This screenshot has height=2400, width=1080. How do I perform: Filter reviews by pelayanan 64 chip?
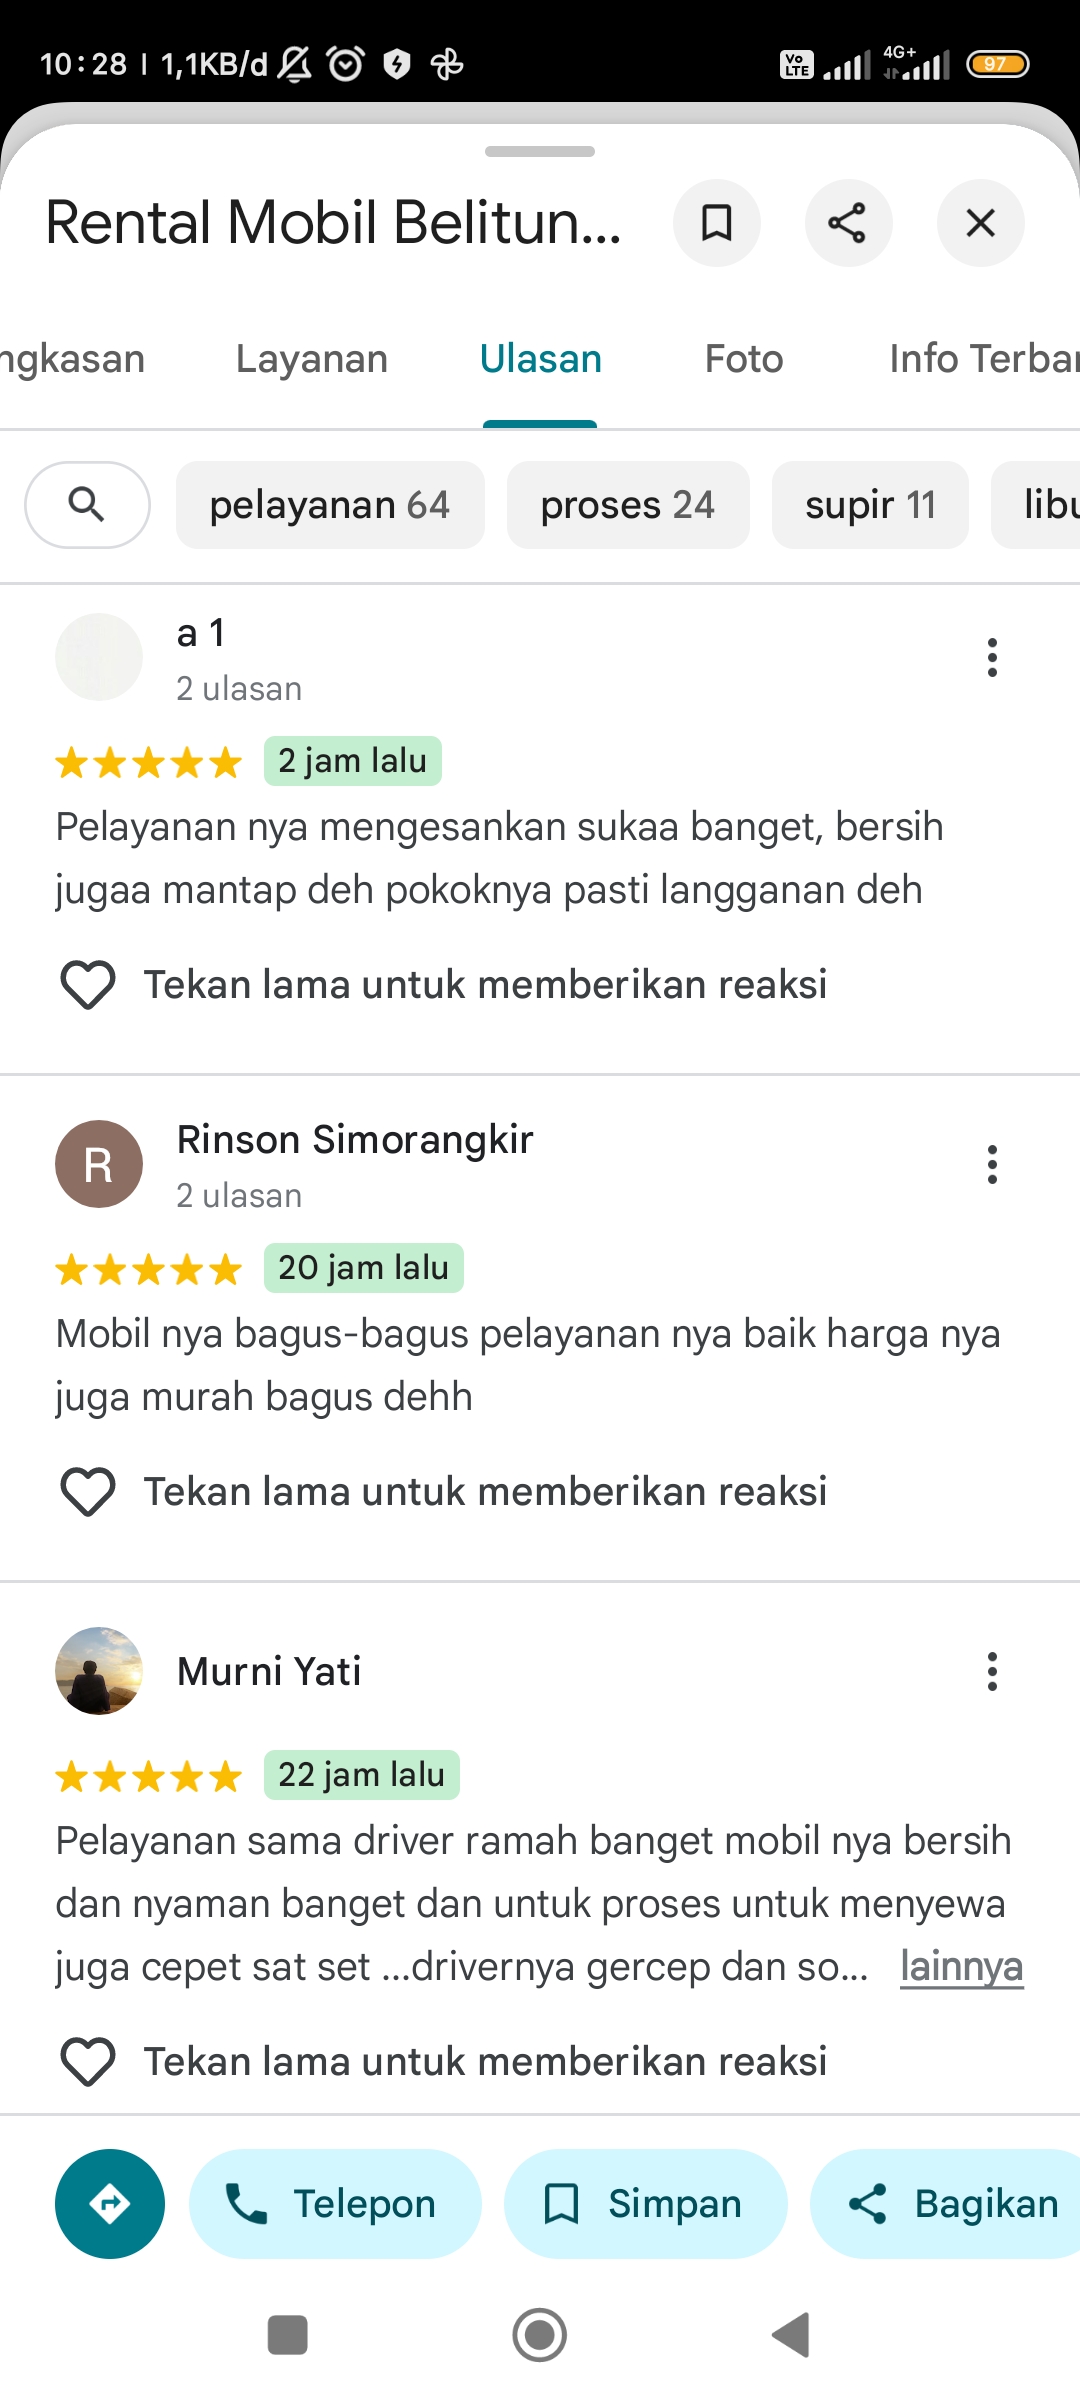(x=330, y=505)
